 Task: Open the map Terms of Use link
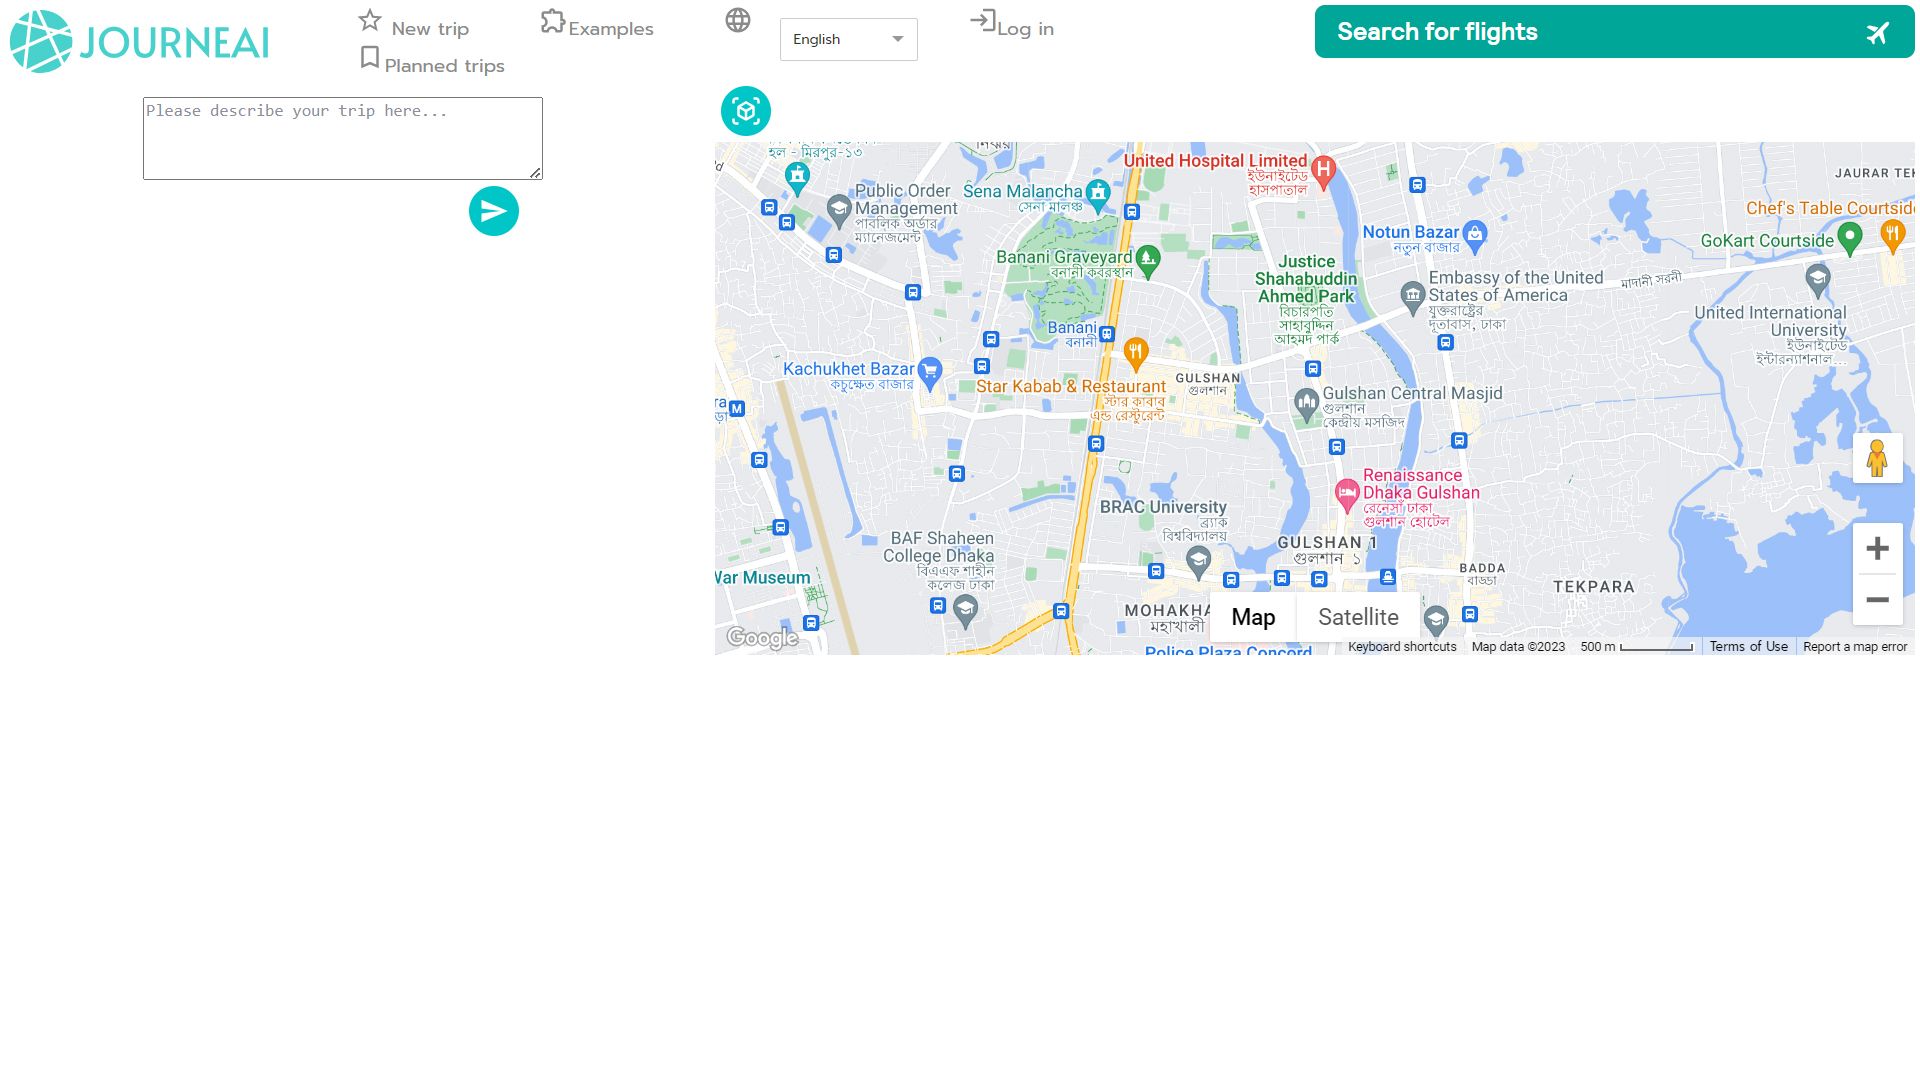tap(1748, 647)
